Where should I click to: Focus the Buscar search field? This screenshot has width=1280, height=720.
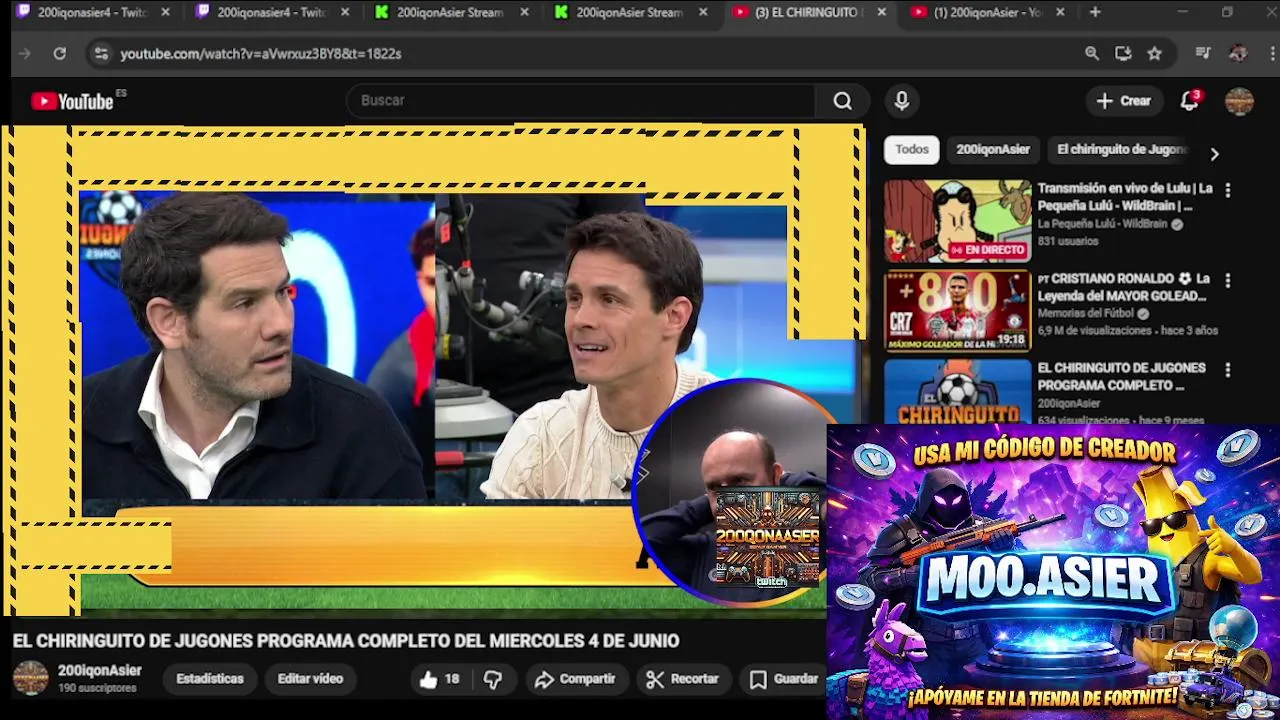[x=583, y=101]
